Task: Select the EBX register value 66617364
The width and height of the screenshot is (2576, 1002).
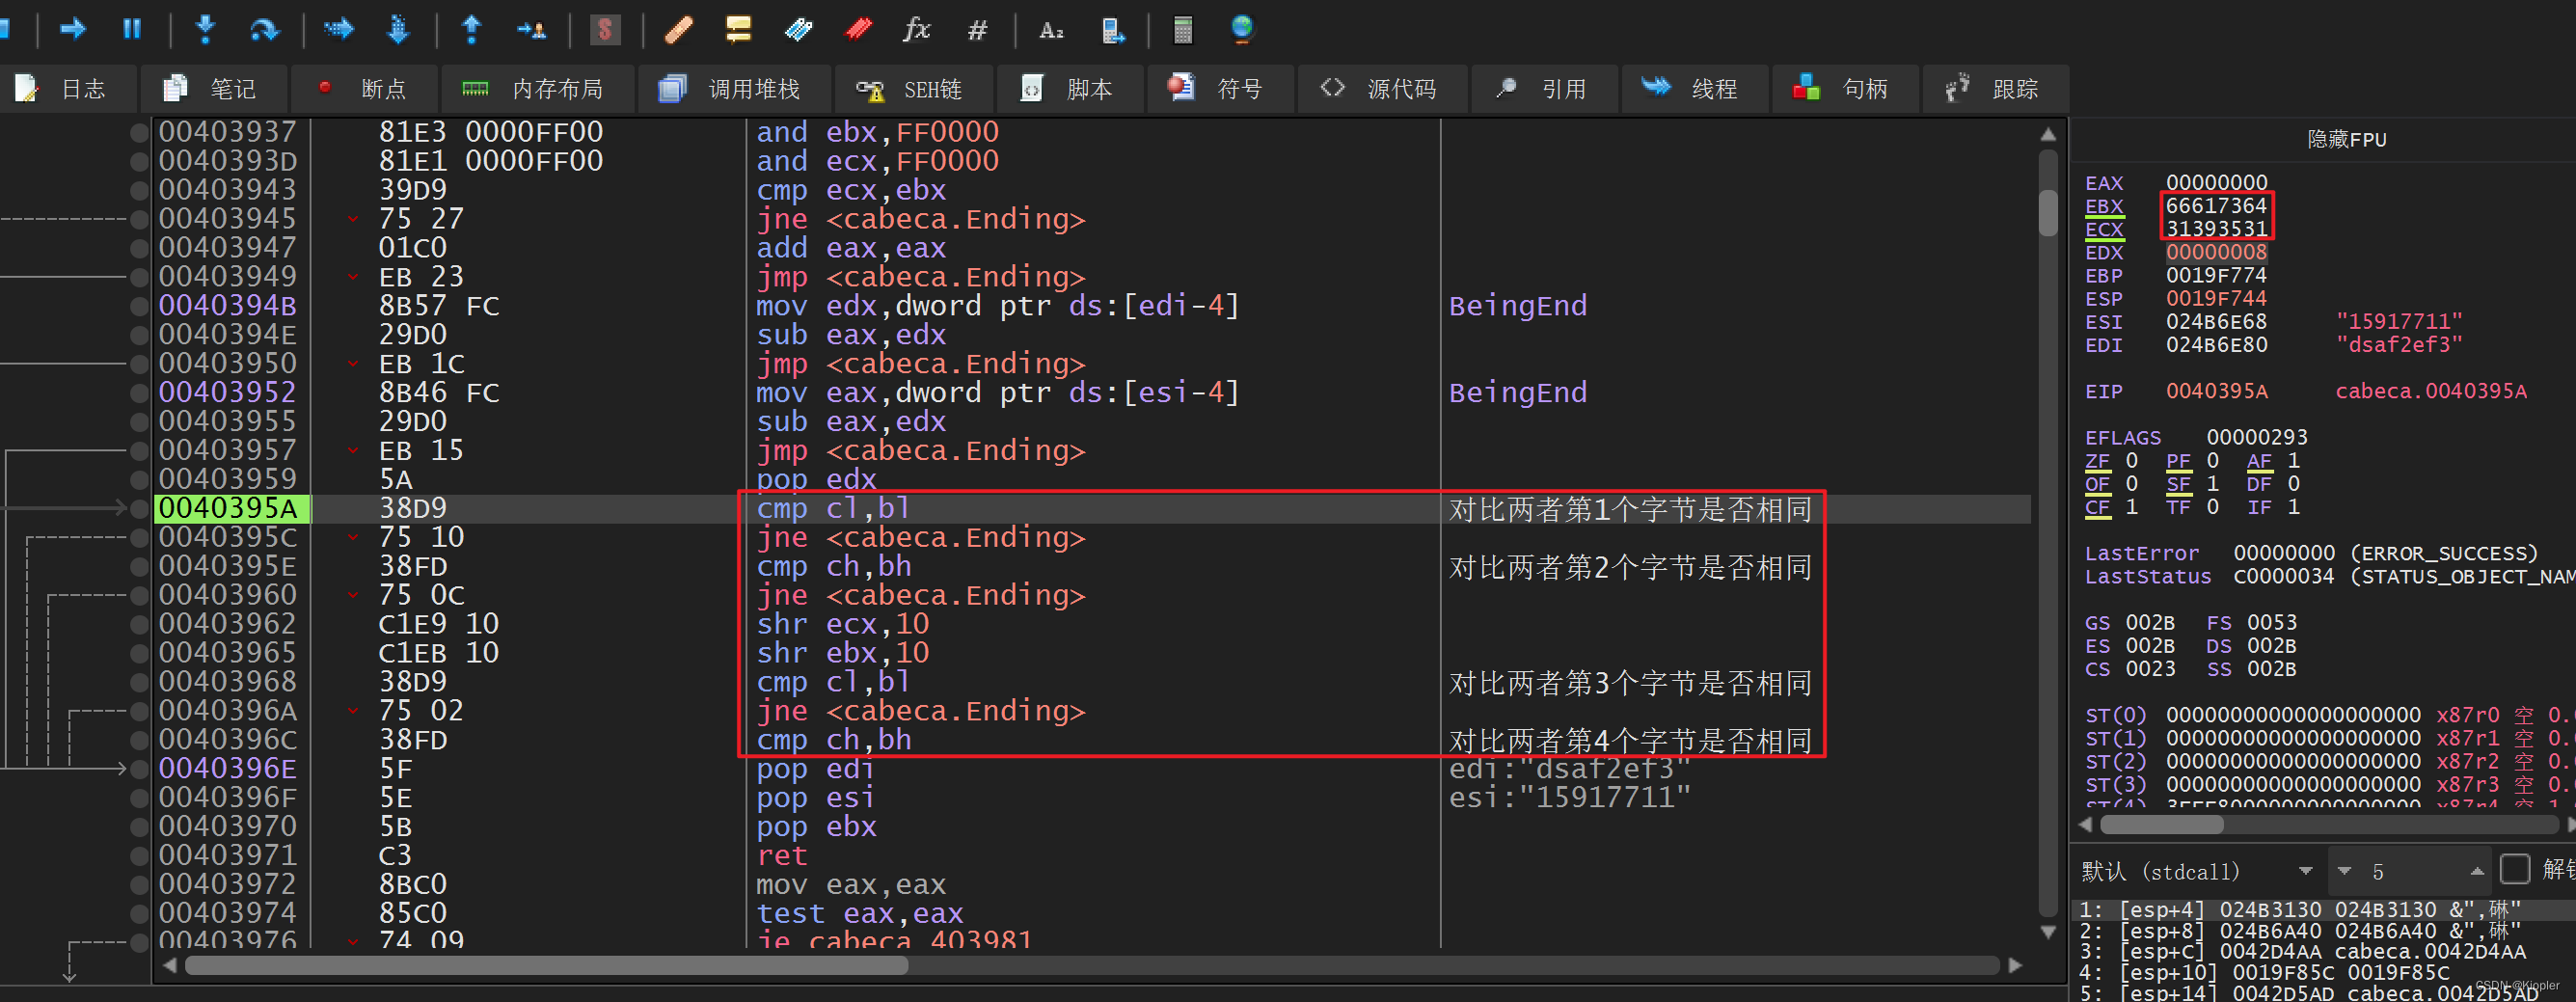Action: 2216,206
